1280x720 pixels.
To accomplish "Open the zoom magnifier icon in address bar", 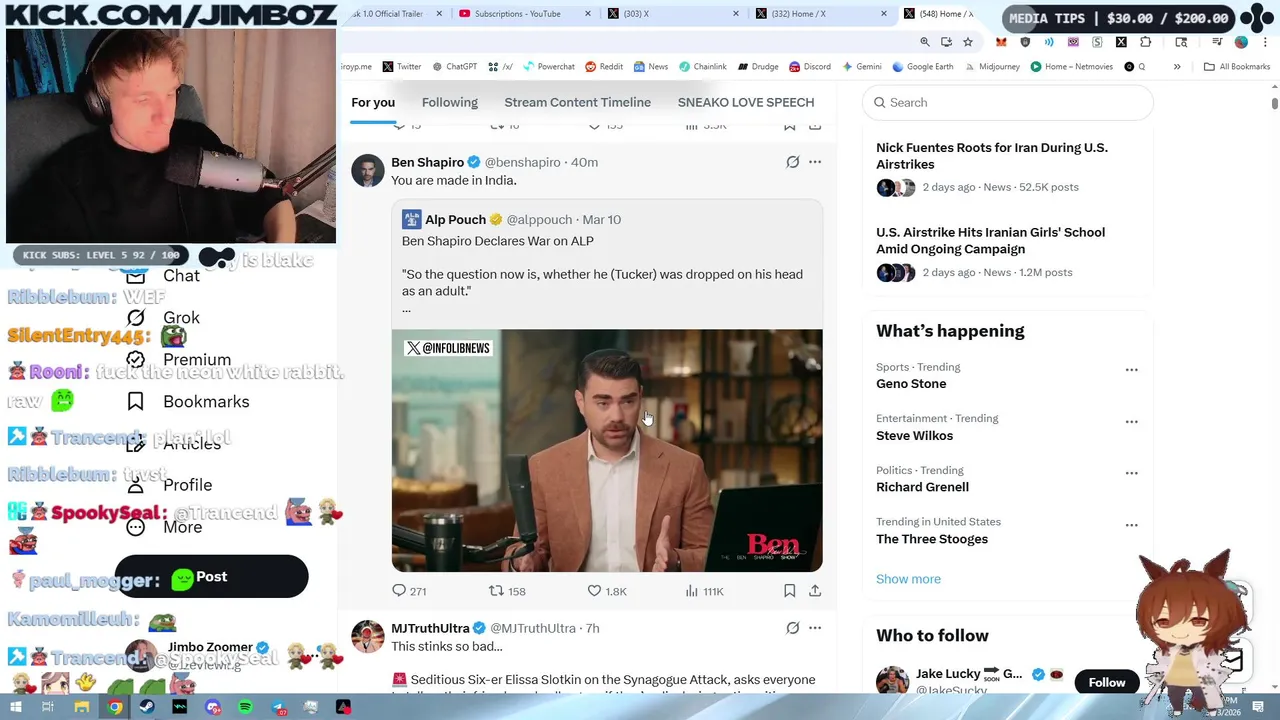I will click(925, 42).
